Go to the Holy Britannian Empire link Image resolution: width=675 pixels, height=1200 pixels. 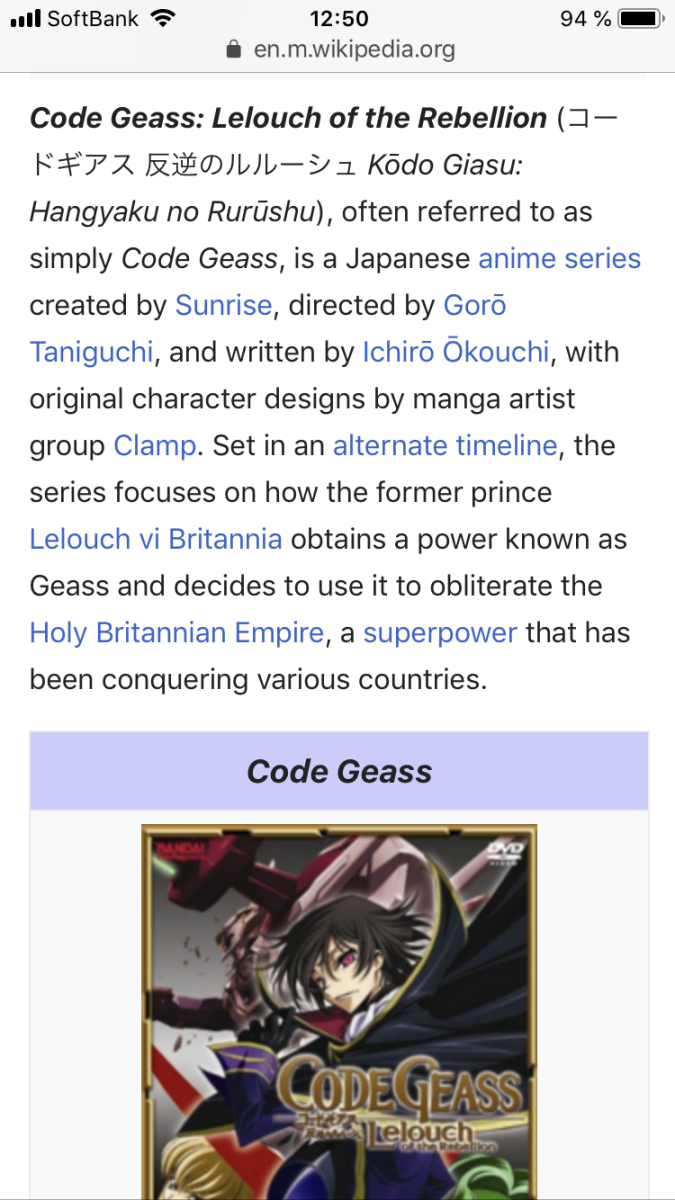177,633
